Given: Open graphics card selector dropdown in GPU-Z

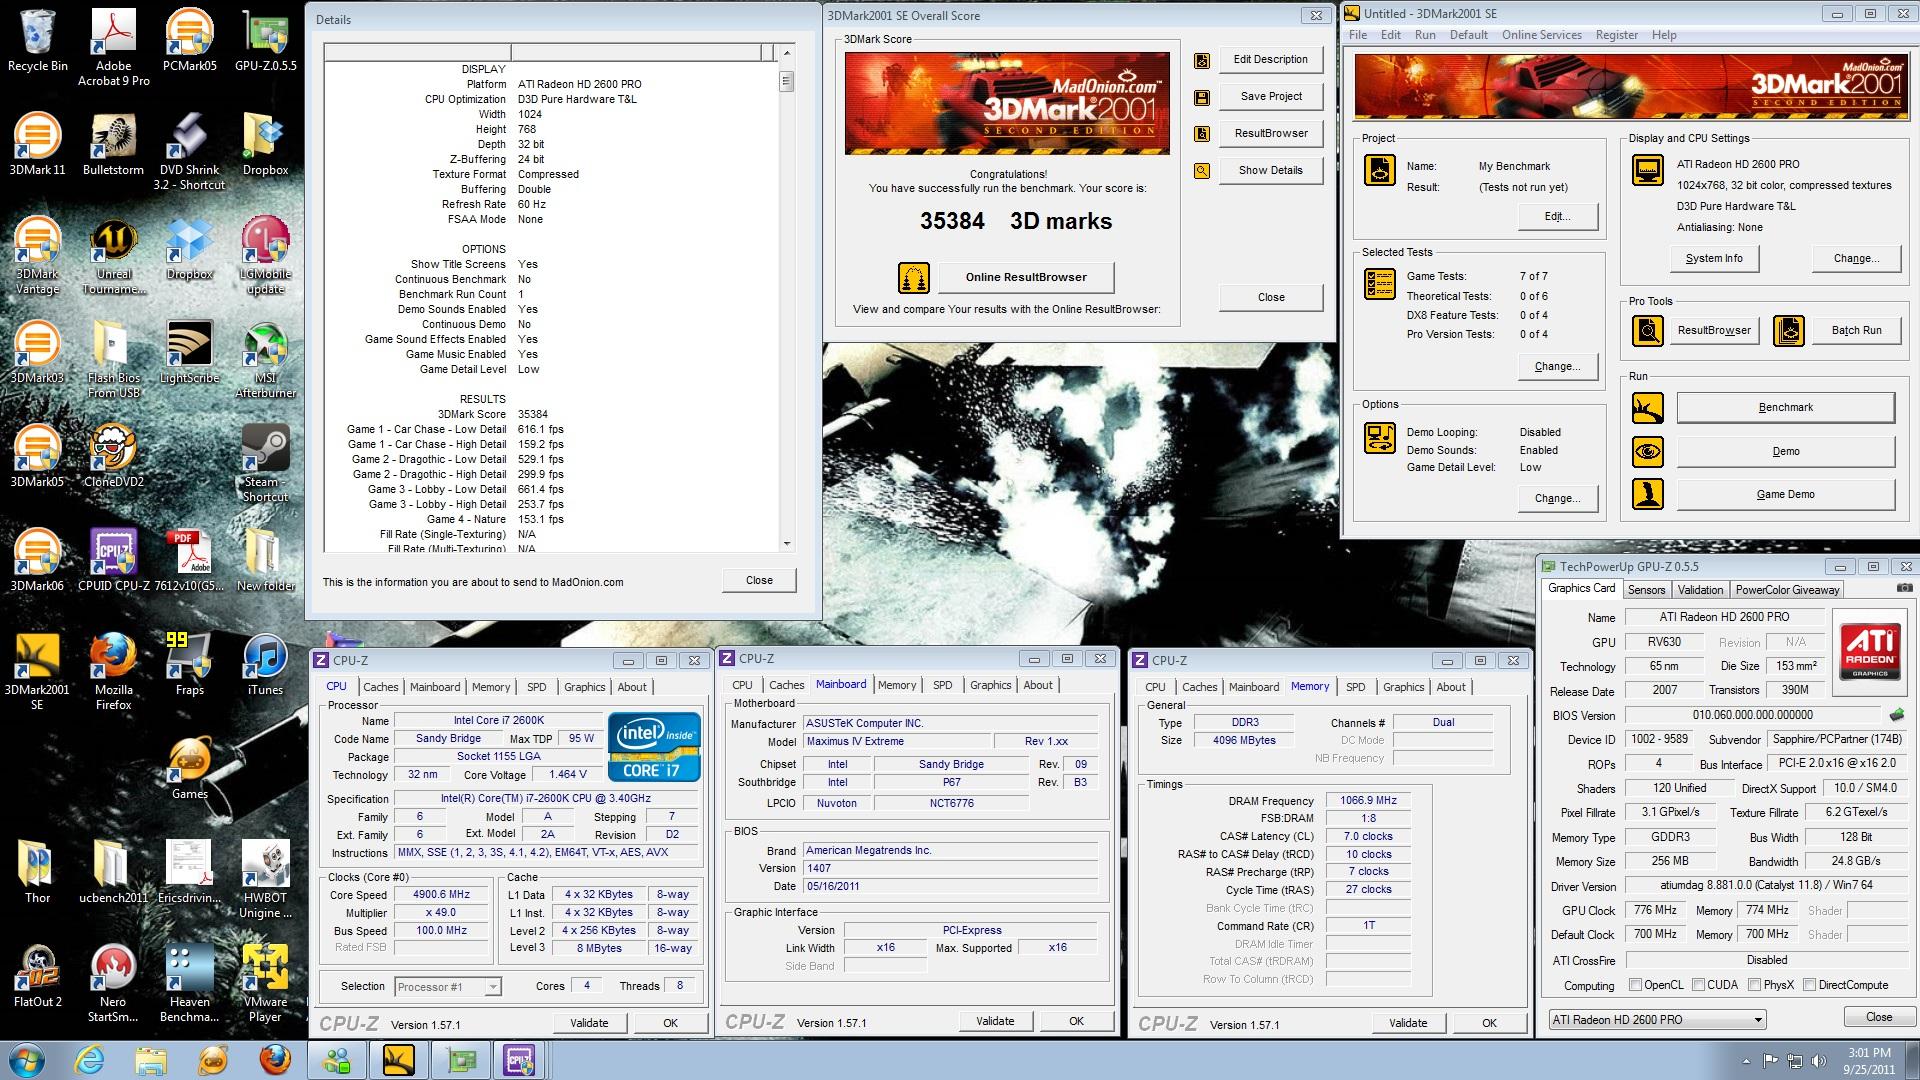Looking at the screenshot, I should tap(1657, 1020).
